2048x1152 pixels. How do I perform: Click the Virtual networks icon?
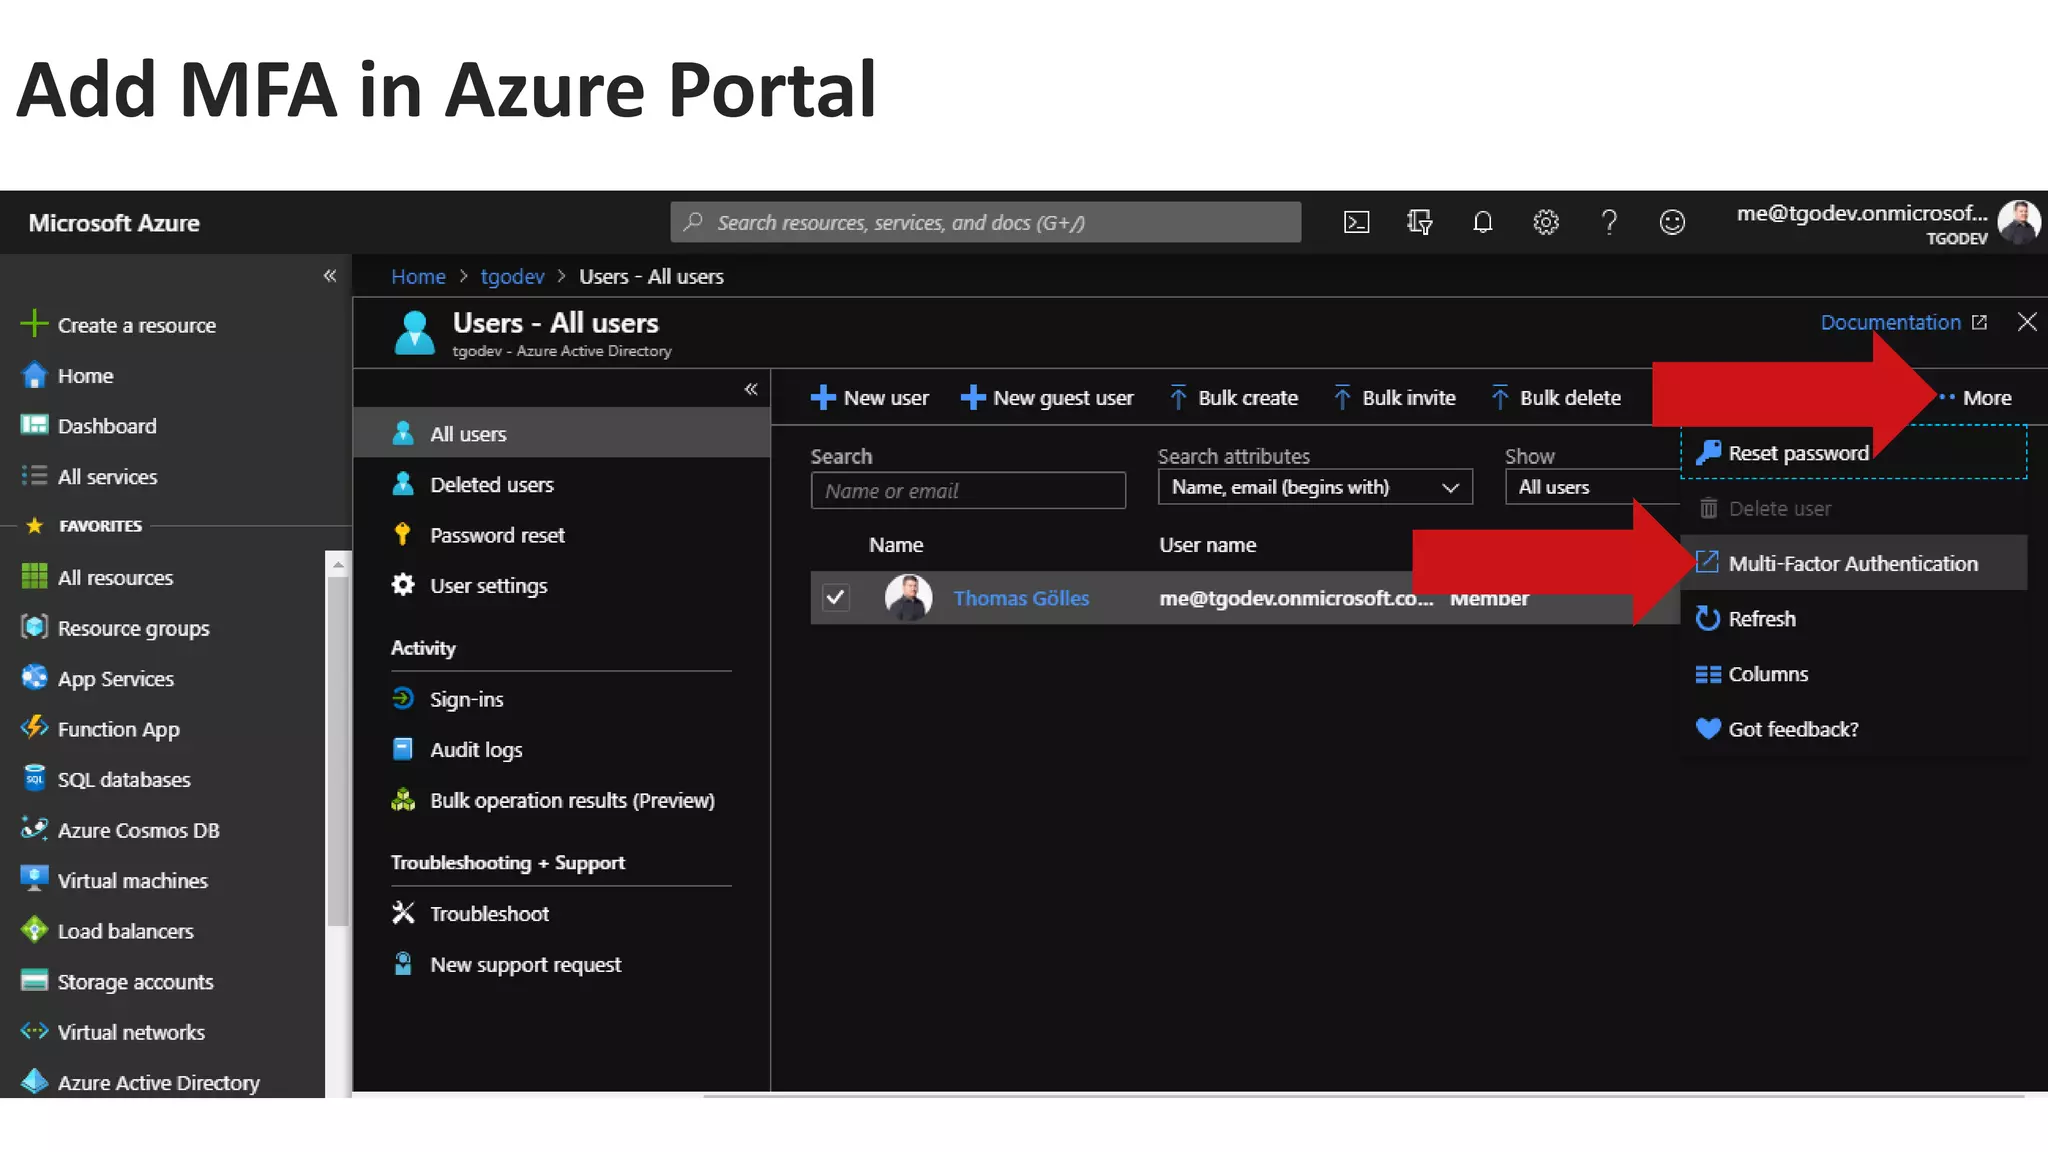[34, 1031]
